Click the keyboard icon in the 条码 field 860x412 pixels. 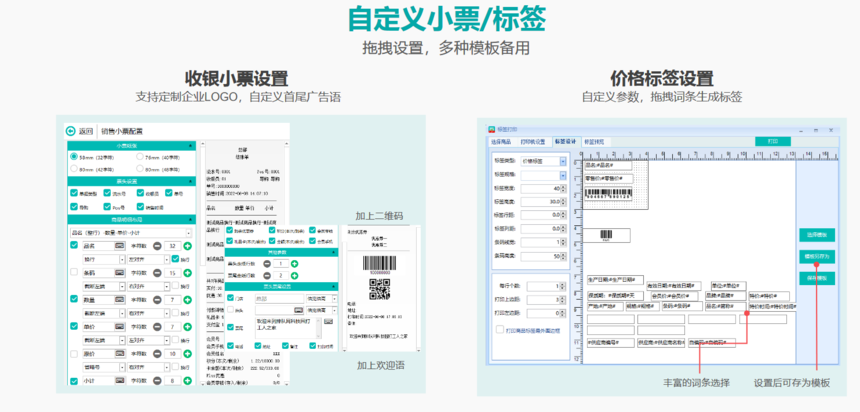[x=120, y=273]
